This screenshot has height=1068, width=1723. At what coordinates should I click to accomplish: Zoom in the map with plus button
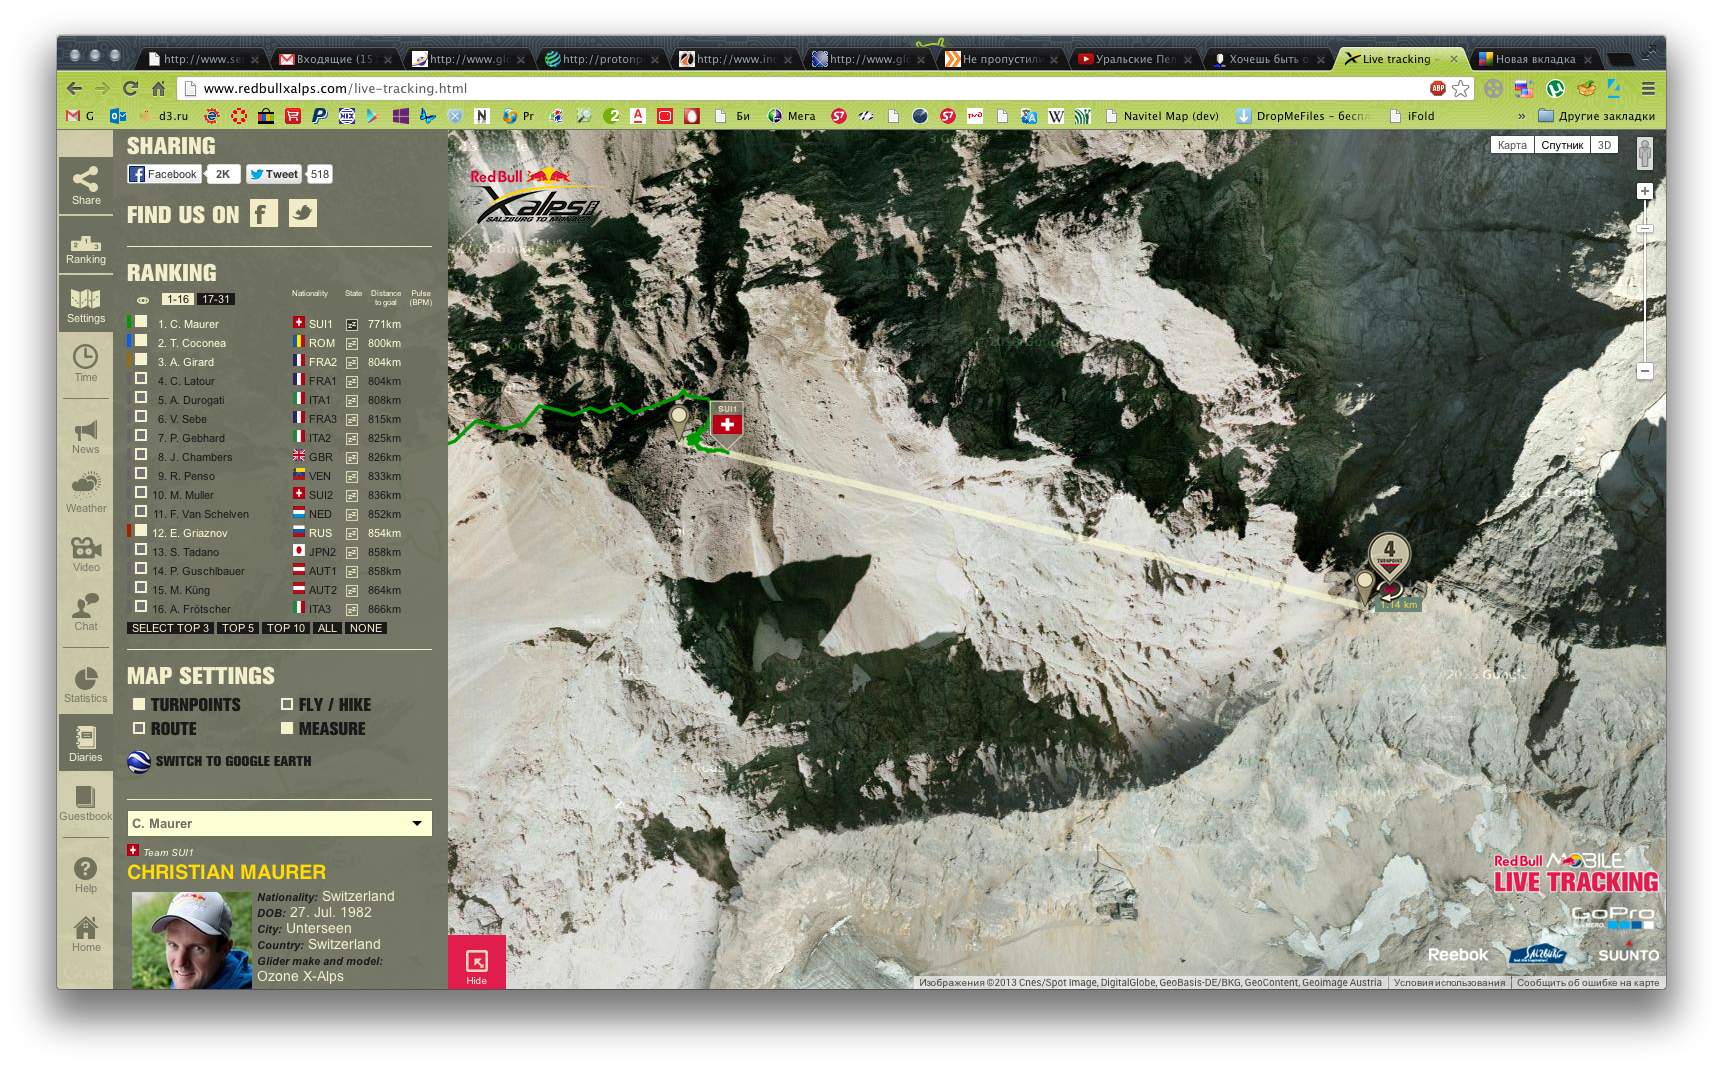click(1645, 191)
